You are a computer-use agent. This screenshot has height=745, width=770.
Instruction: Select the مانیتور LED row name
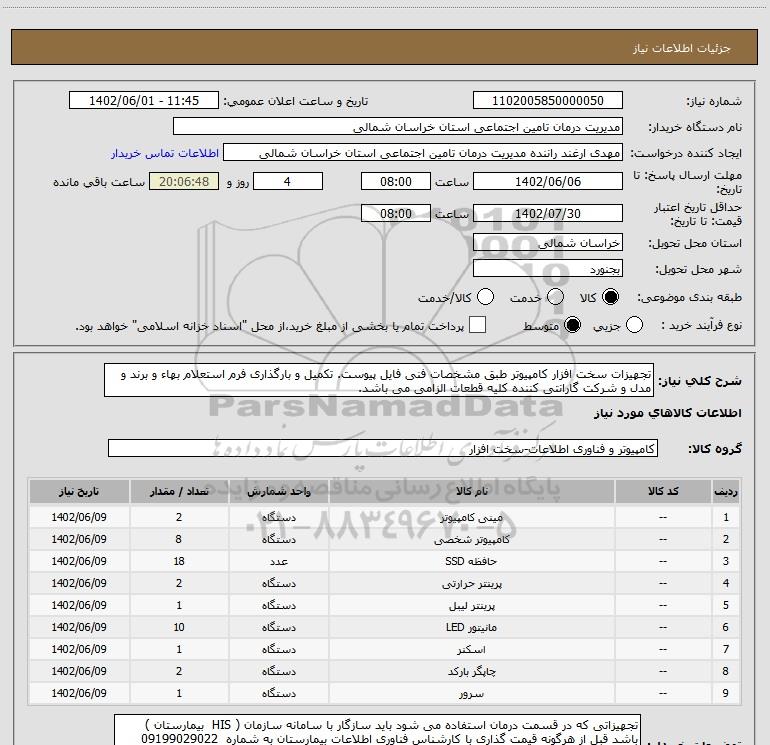point(471,627)
